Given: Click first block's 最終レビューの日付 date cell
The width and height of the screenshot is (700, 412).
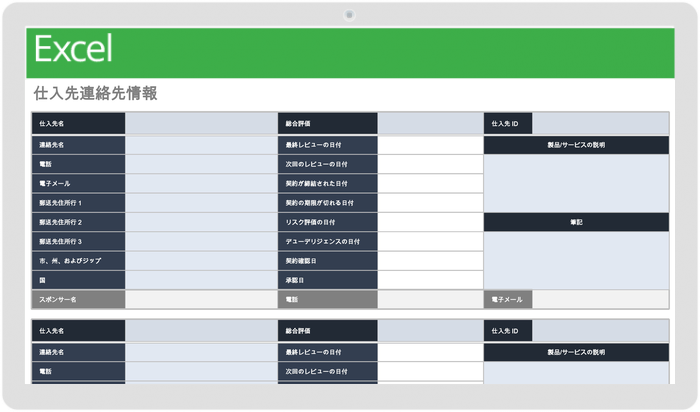Looking at the screenshot, I should click(x=430, y=145).
